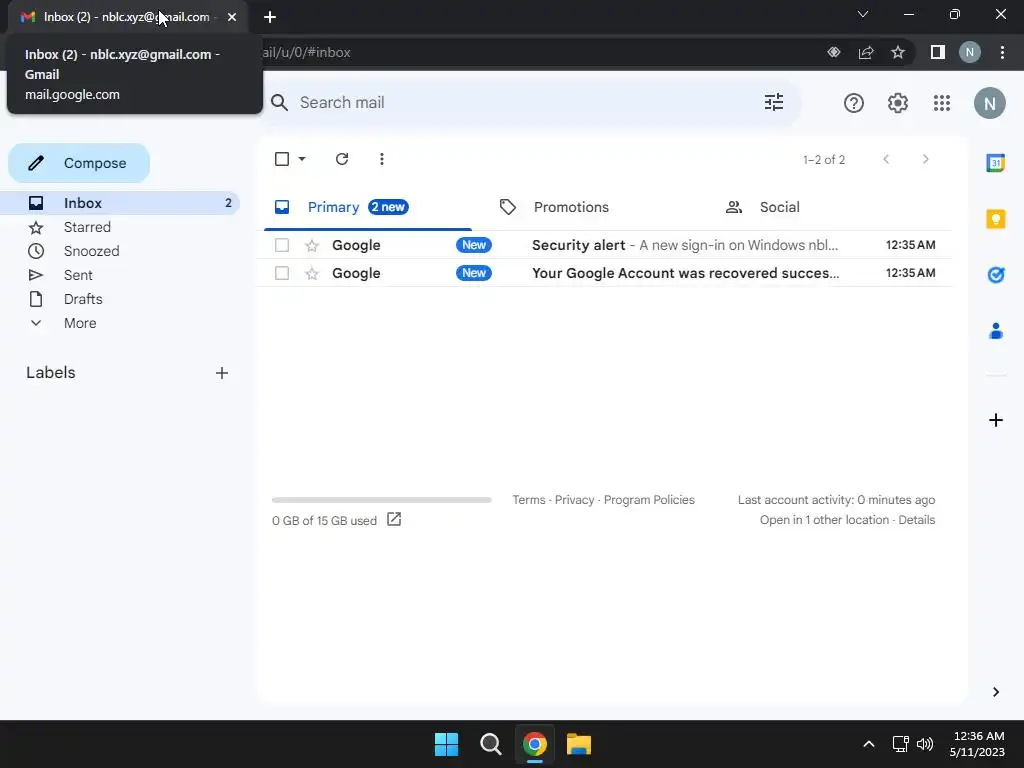Go to the older page arrow

tap(925, 159)
